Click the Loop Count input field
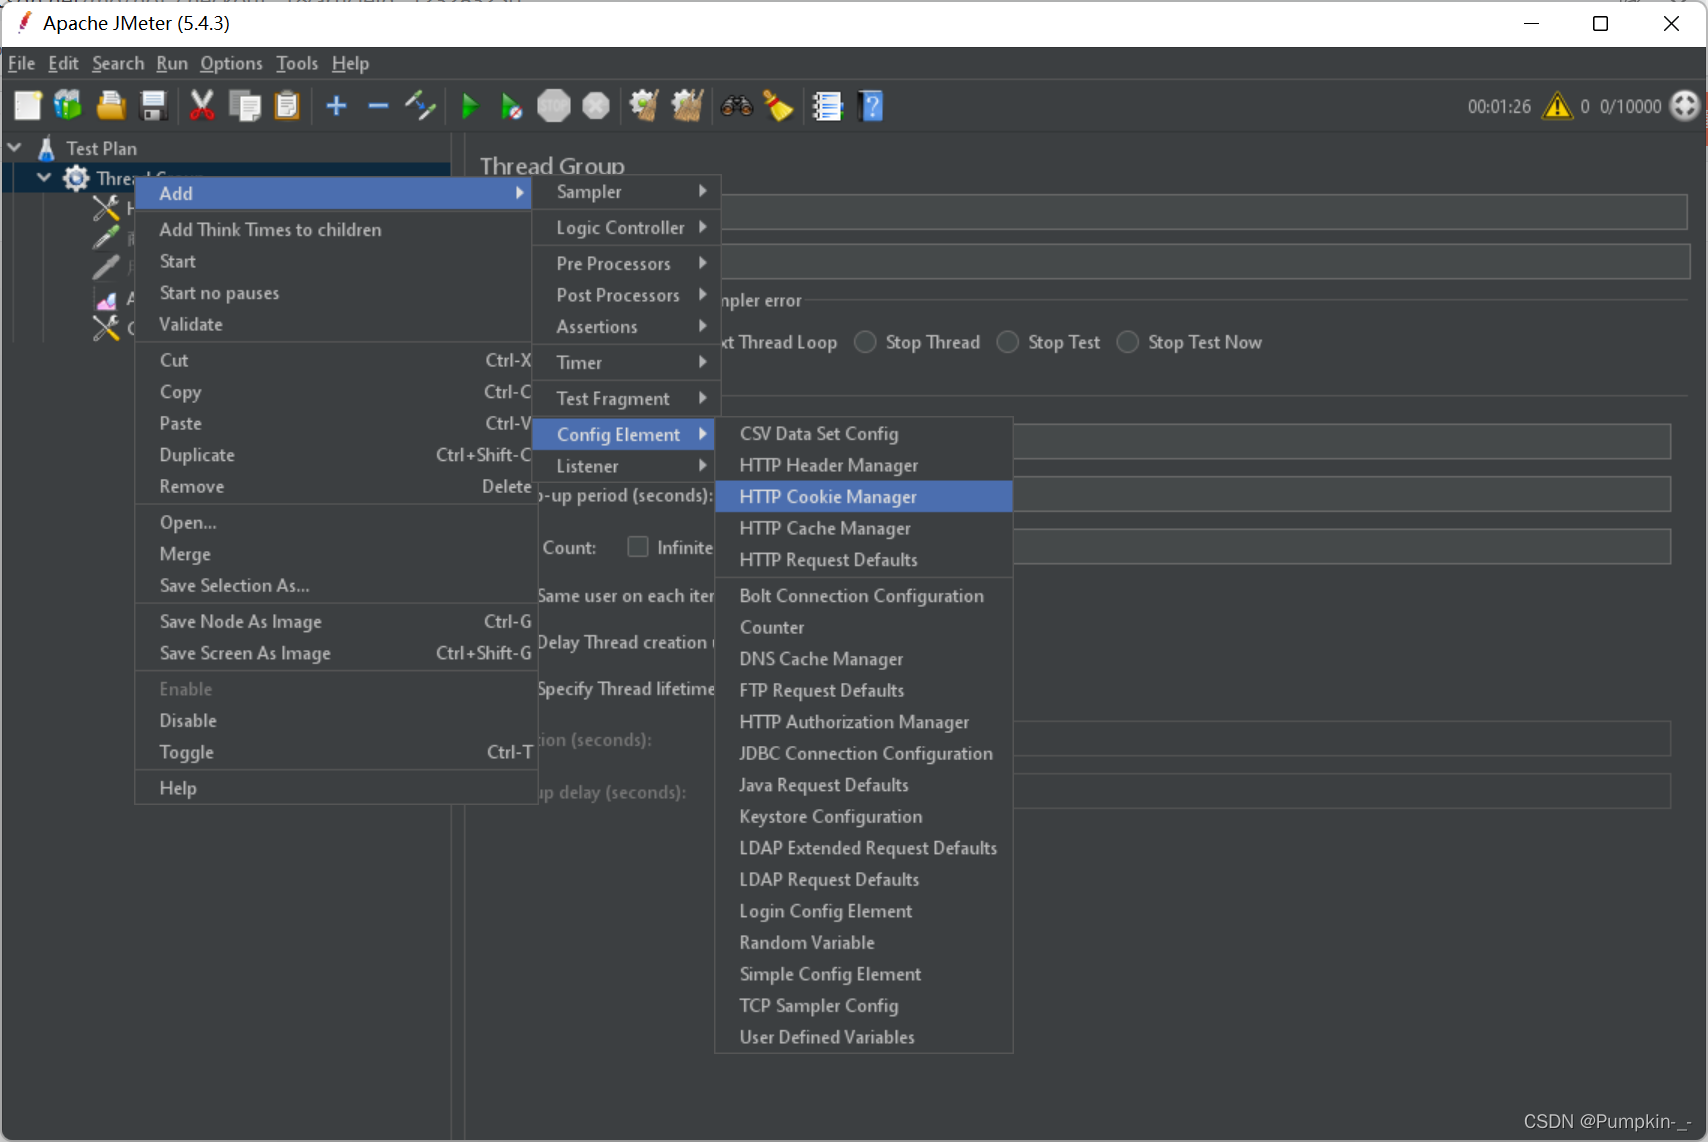This screenshot has height=1142, width=1708. [x=1341, y=547]
